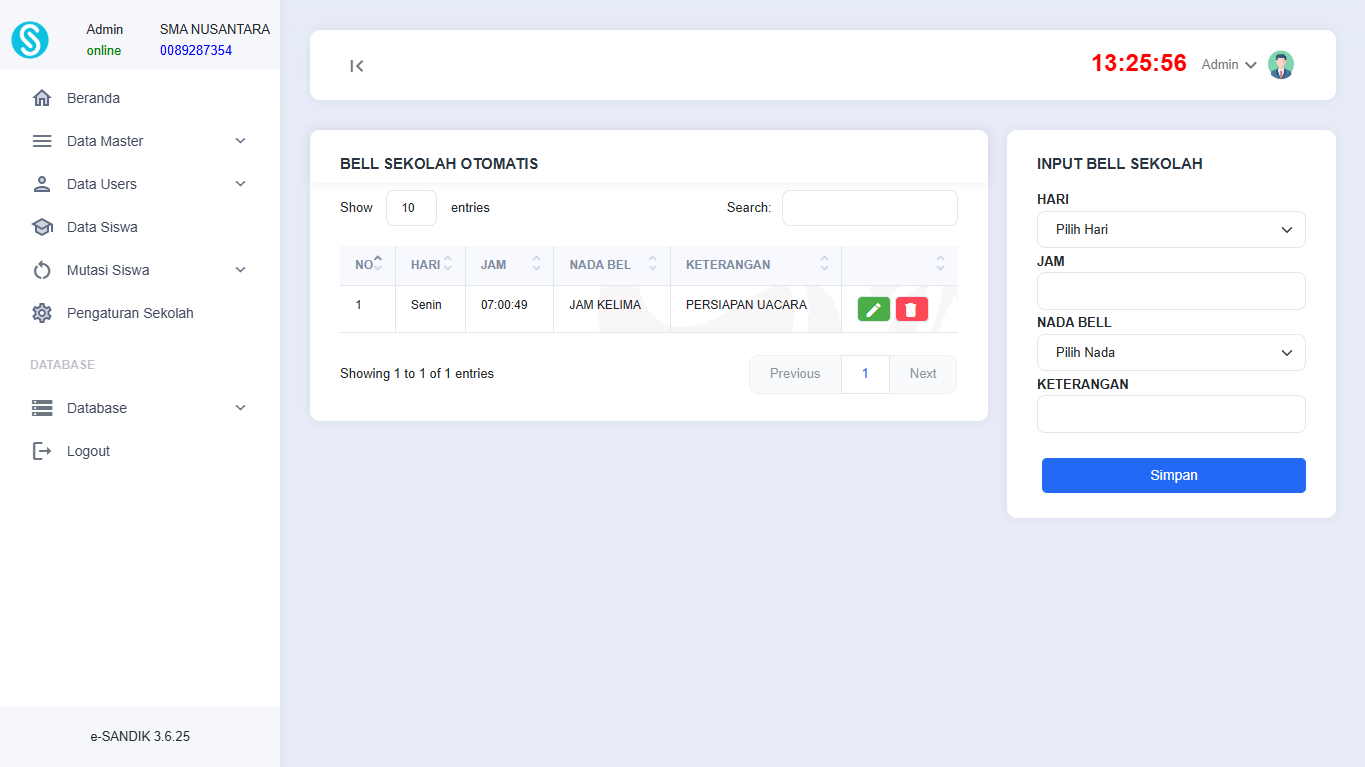Click the e-SANDIK logo icon
This screenshot has width=1365, height=767.
coord(30,40)
